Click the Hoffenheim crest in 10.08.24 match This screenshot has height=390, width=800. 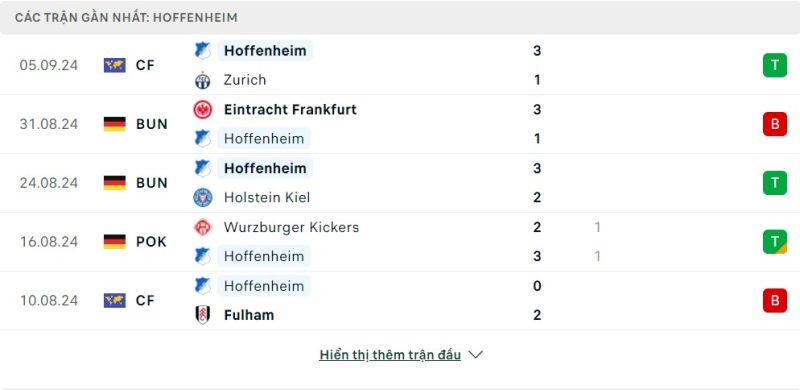click(x=203, y=286)
